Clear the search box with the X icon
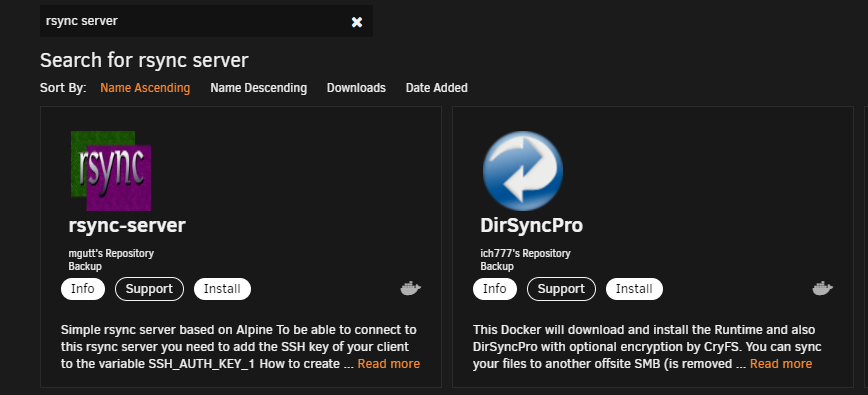 coord(357,22)
